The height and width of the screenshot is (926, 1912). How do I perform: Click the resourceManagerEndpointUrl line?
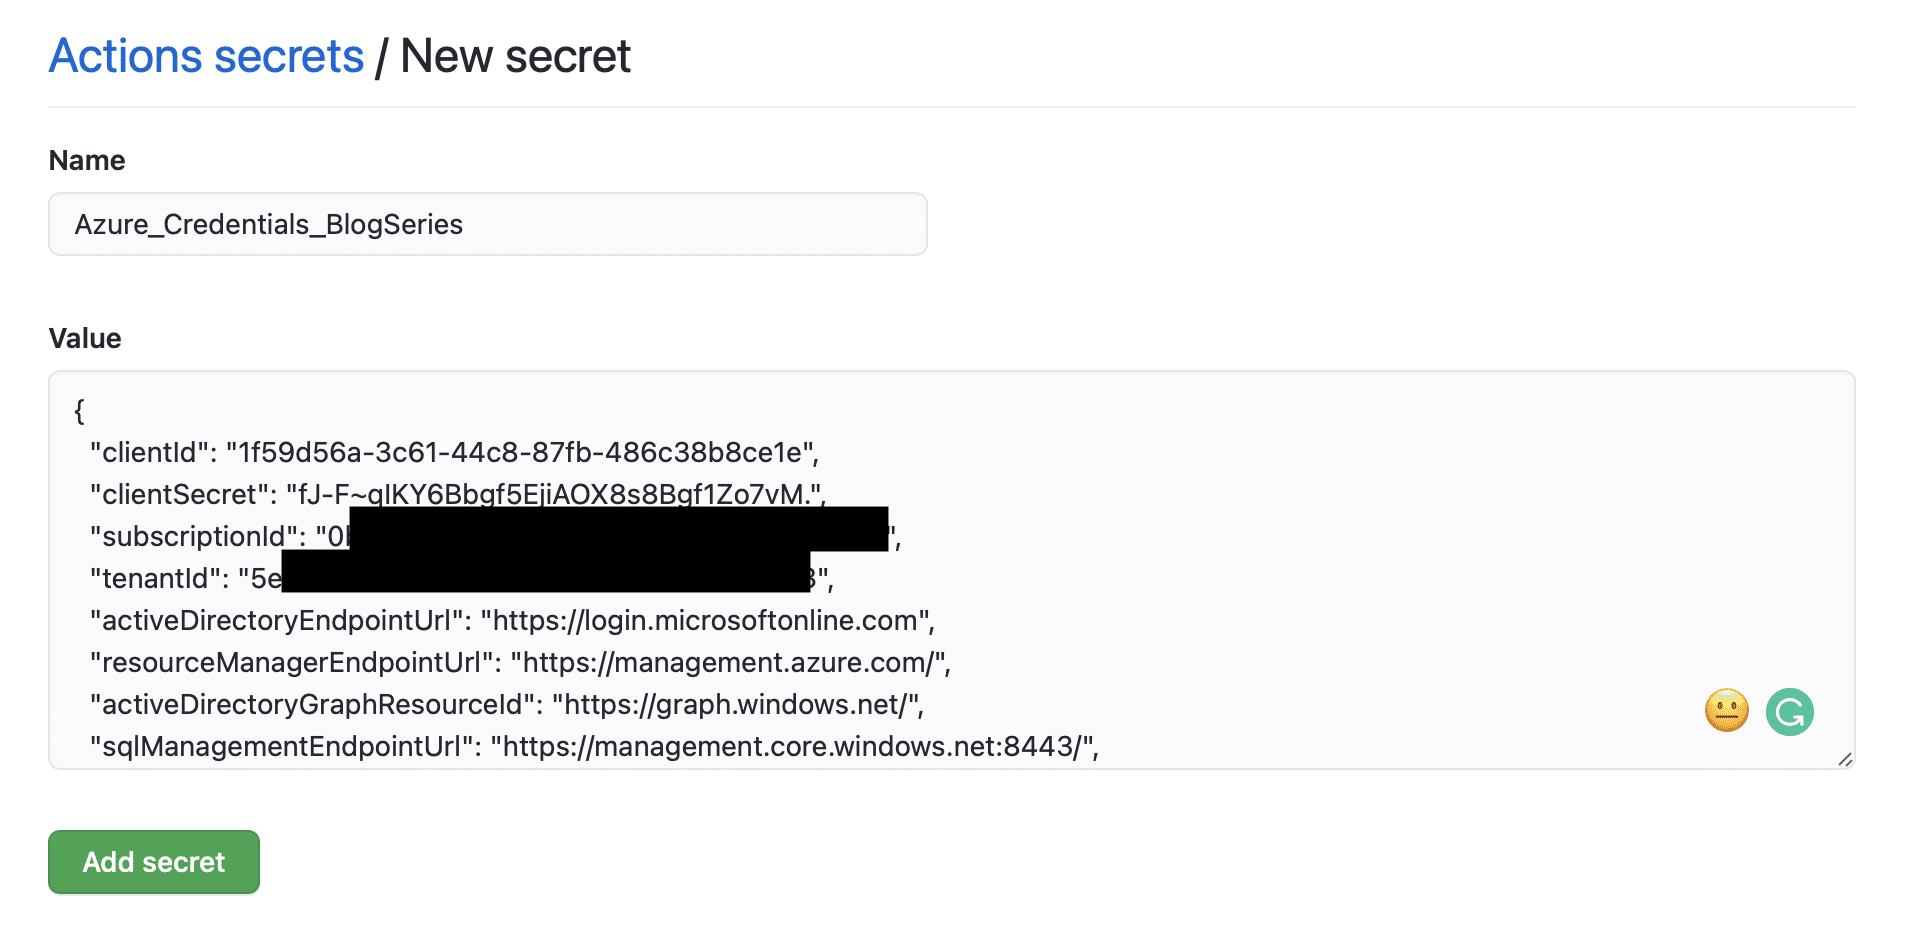click(x=520, y=663)
